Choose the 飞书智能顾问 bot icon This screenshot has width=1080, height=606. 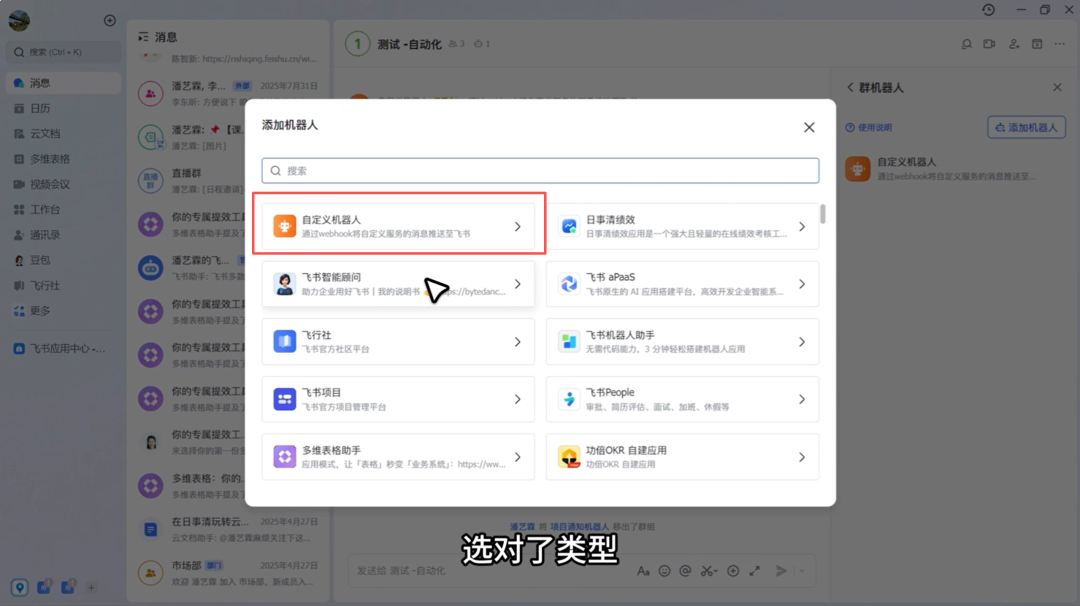[x=284, y=284]
